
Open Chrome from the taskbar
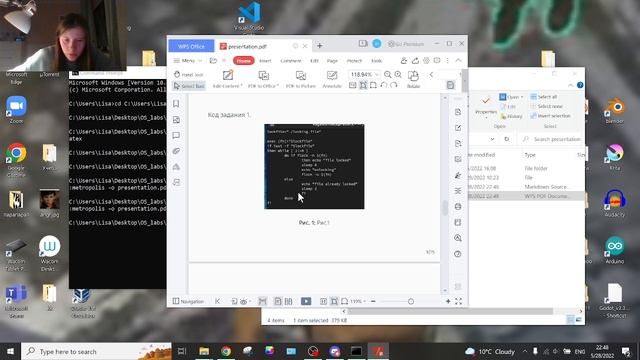pos(226,351)
